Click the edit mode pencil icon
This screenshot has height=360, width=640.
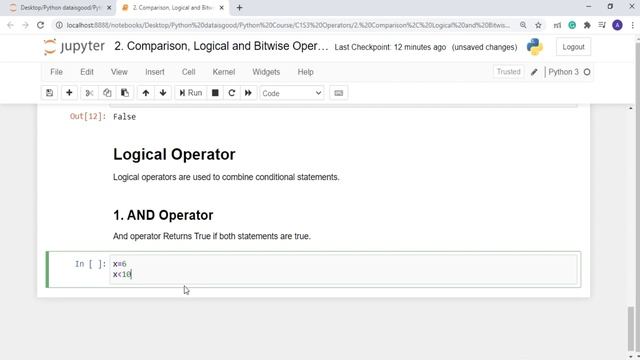tap(534, 72)
